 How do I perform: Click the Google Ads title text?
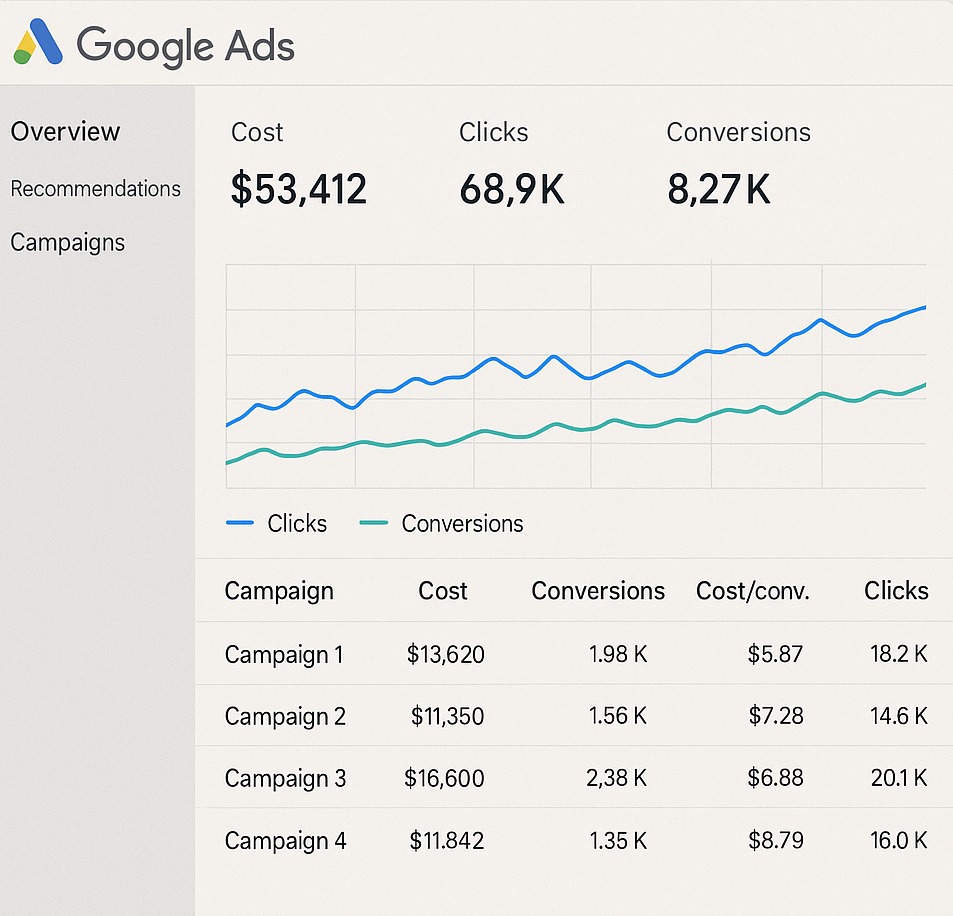click(x=185, y=46)
